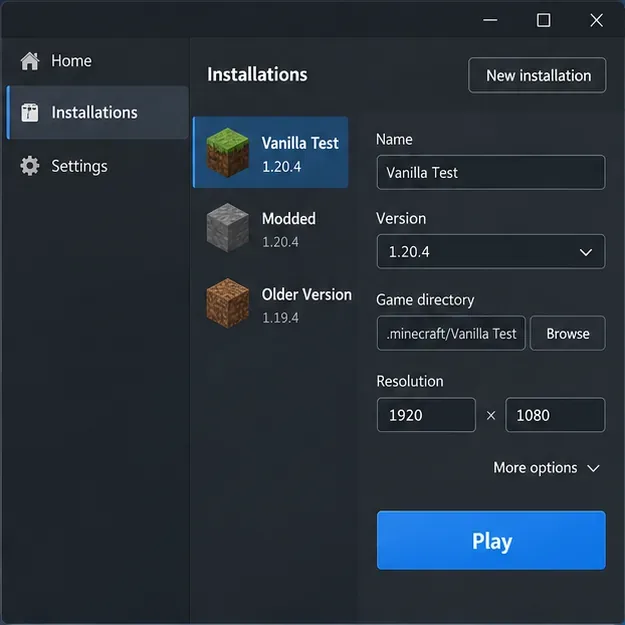Click the Settings gear icon
This screenshot has height=625, width=625.
tap(30, 166)
